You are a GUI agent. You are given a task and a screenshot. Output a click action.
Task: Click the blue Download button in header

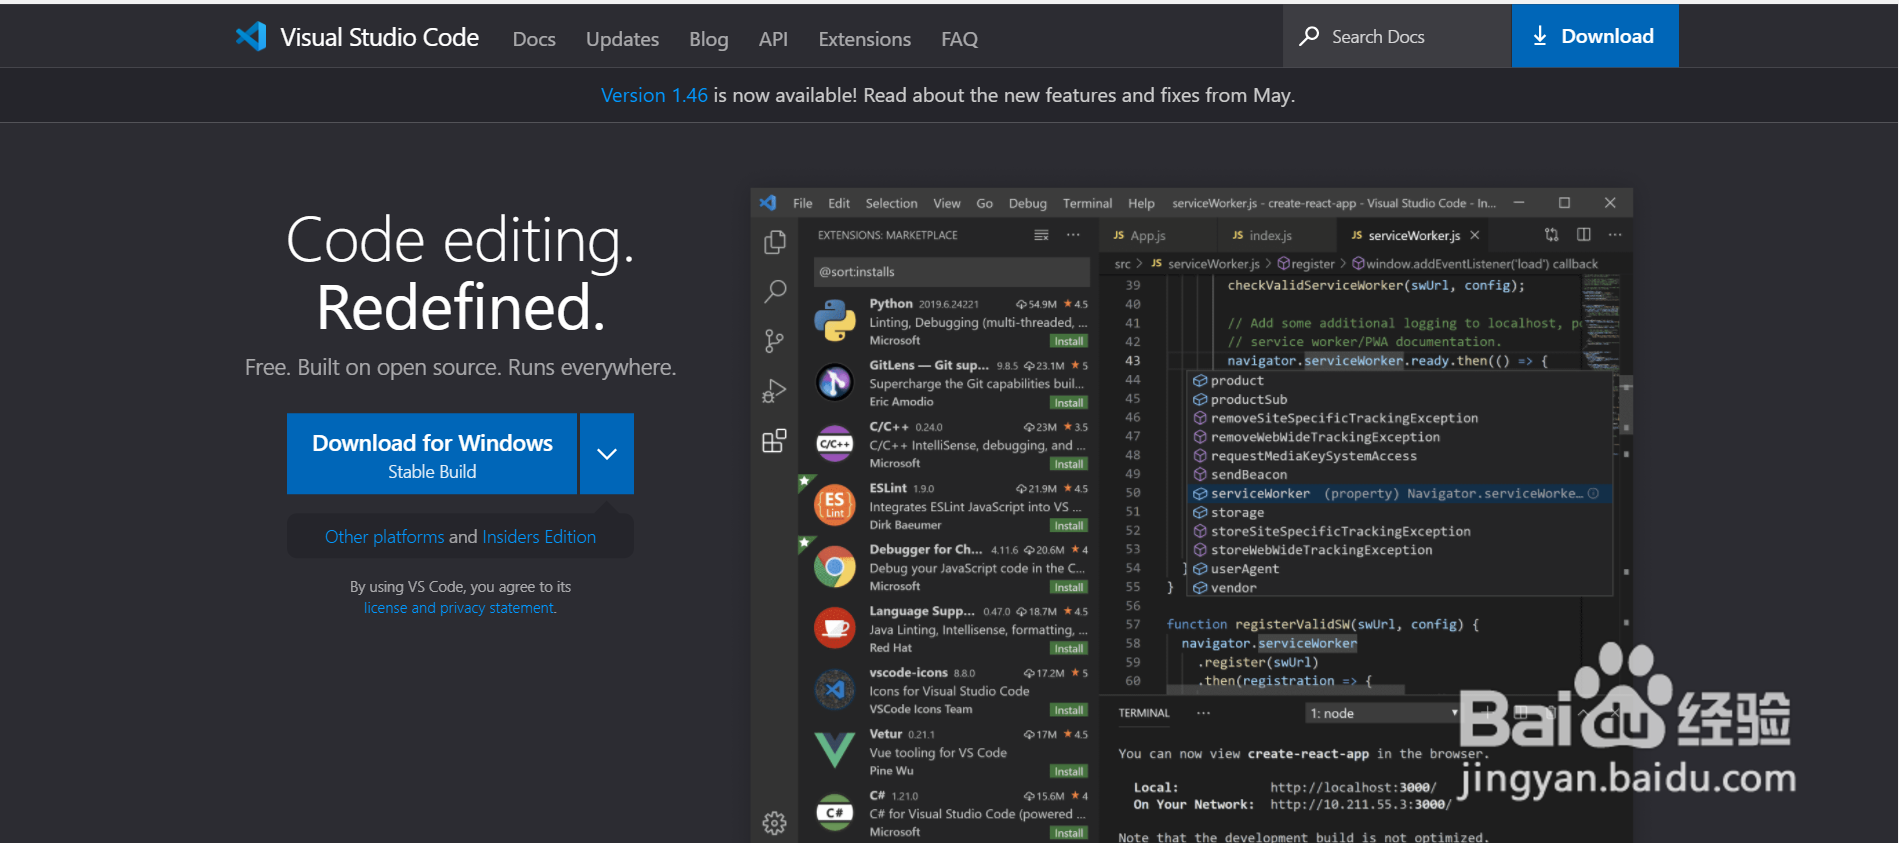click(x=1595, y=36)
